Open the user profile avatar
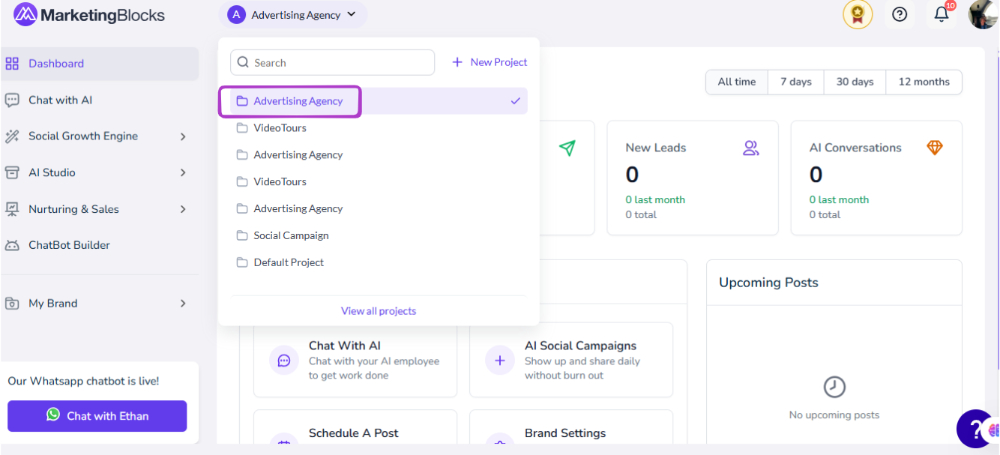 (983, 14)
